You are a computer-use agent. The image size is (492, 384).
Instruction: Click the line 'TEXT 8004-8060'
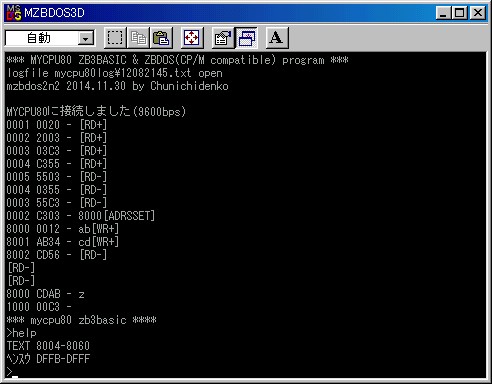point(48,346)
